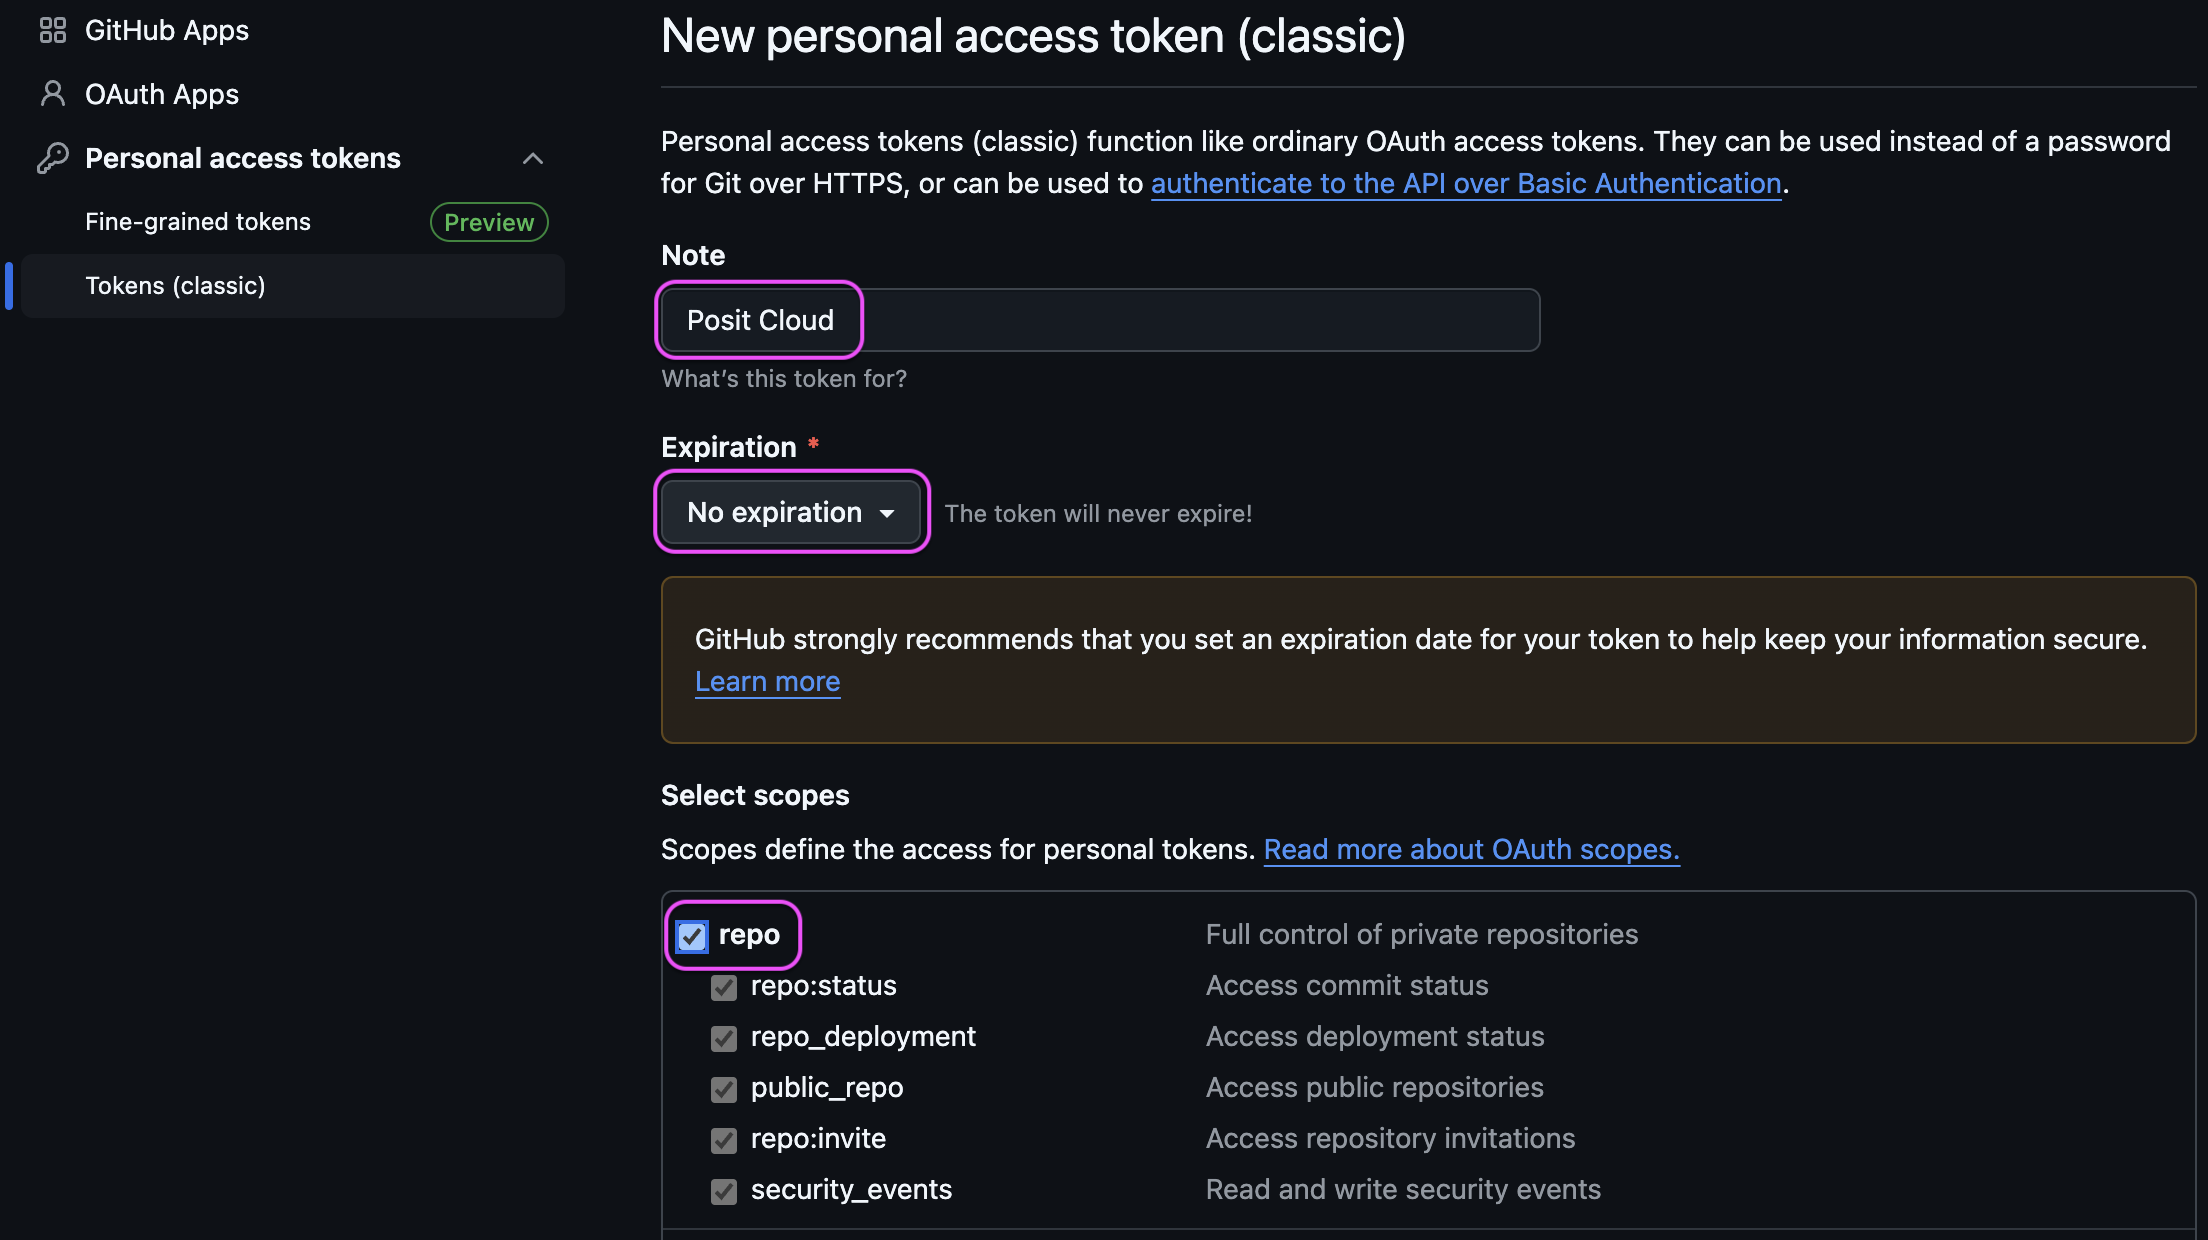Toggle the public_repo checkbox

pyautogui.click(x=724, y=1089)
